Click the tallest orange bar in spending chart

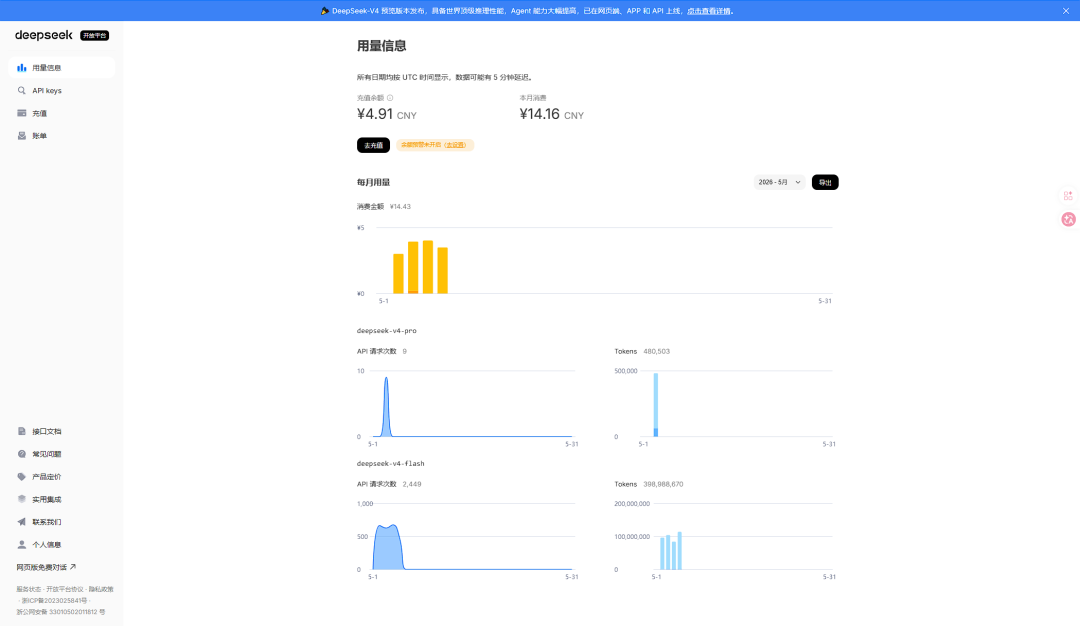(428, 267)
